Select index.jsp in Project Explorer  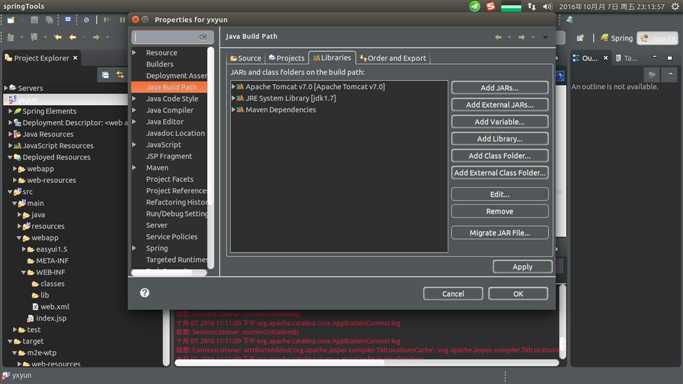coord(47,318)
